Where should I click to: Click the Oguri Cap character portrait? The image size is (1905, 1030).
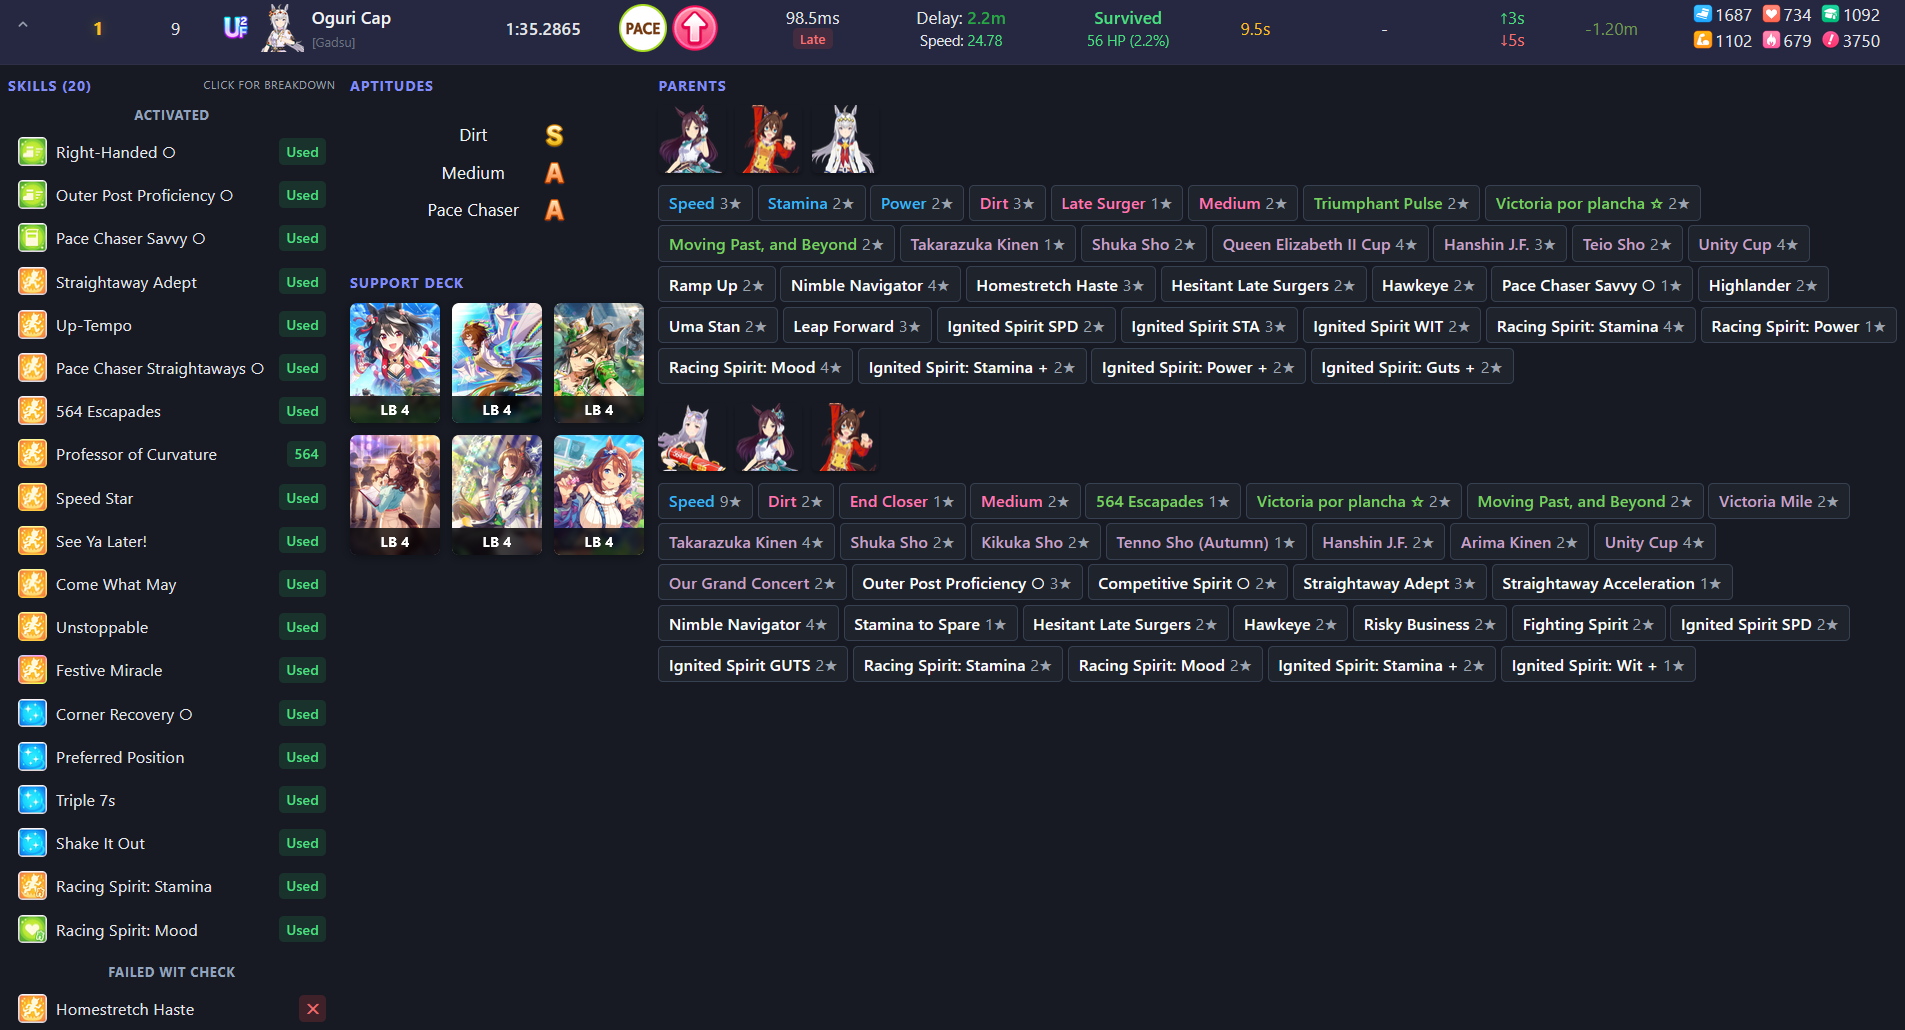coord(282,28)
